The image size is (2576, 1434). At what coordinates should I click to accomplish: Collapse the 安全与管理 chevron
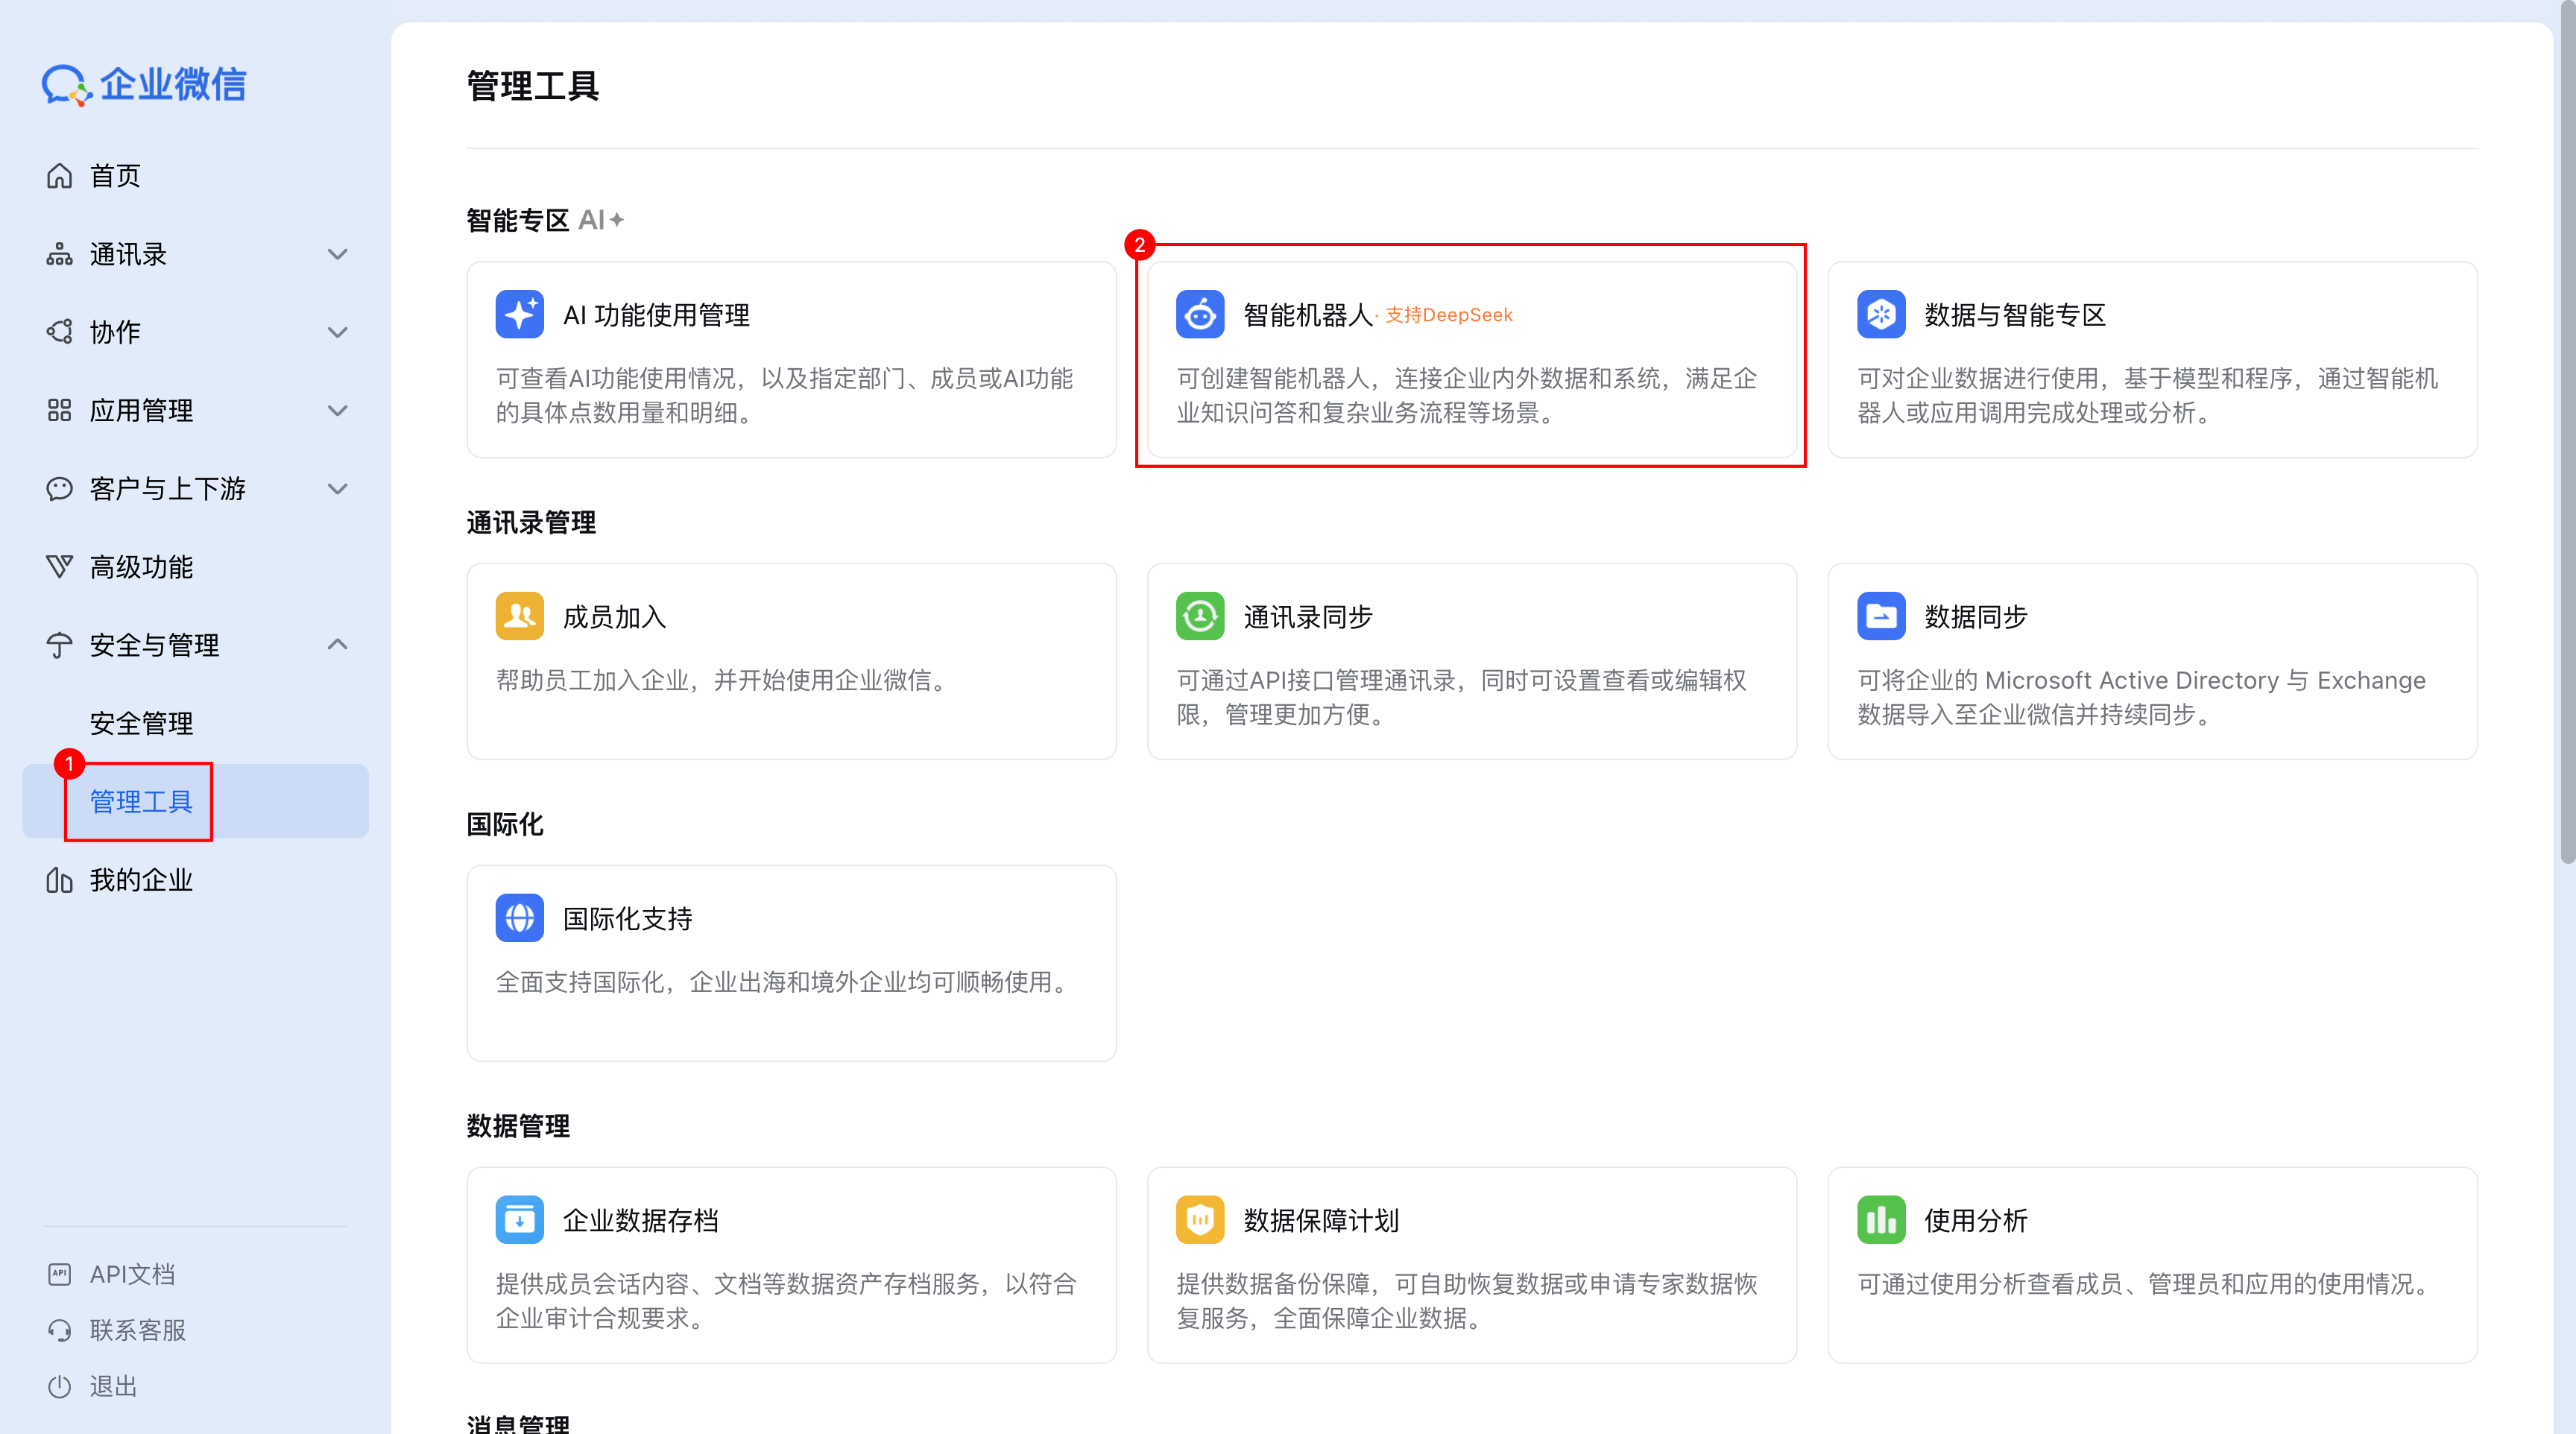click(x=338, y=645)
